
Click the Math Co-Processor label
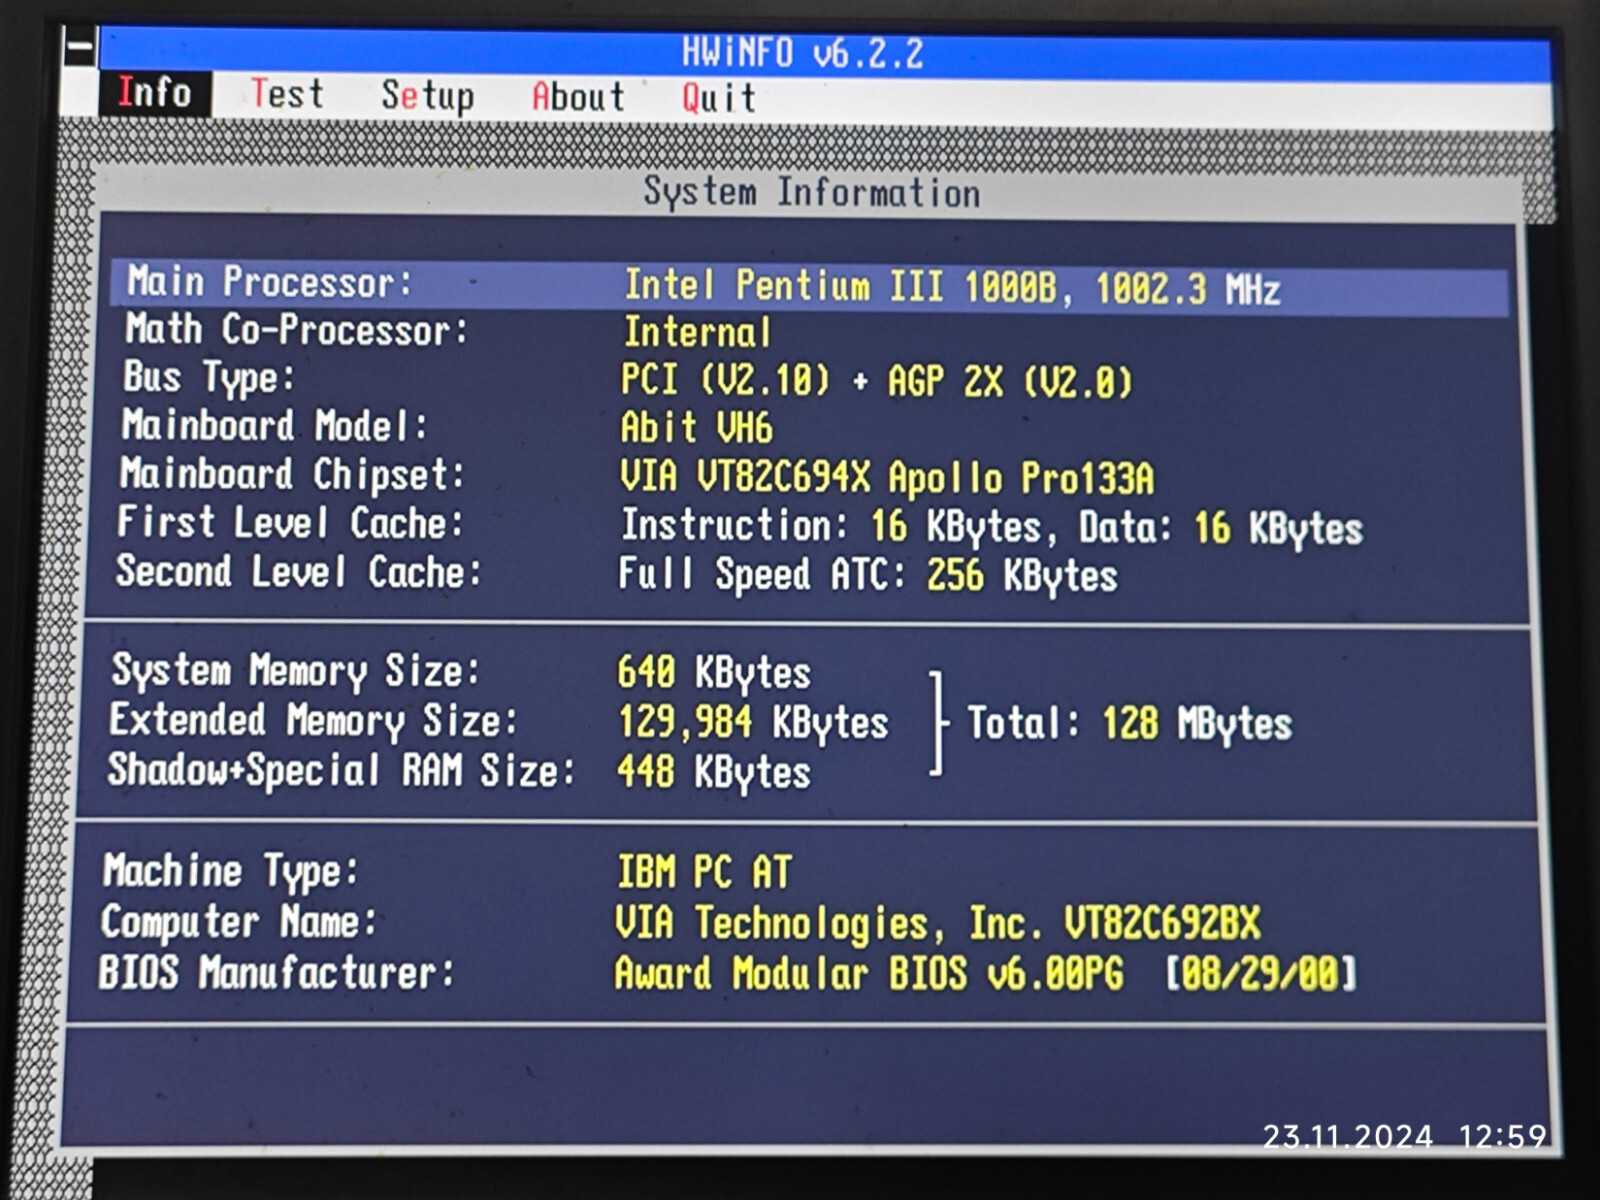coord(296,330)
